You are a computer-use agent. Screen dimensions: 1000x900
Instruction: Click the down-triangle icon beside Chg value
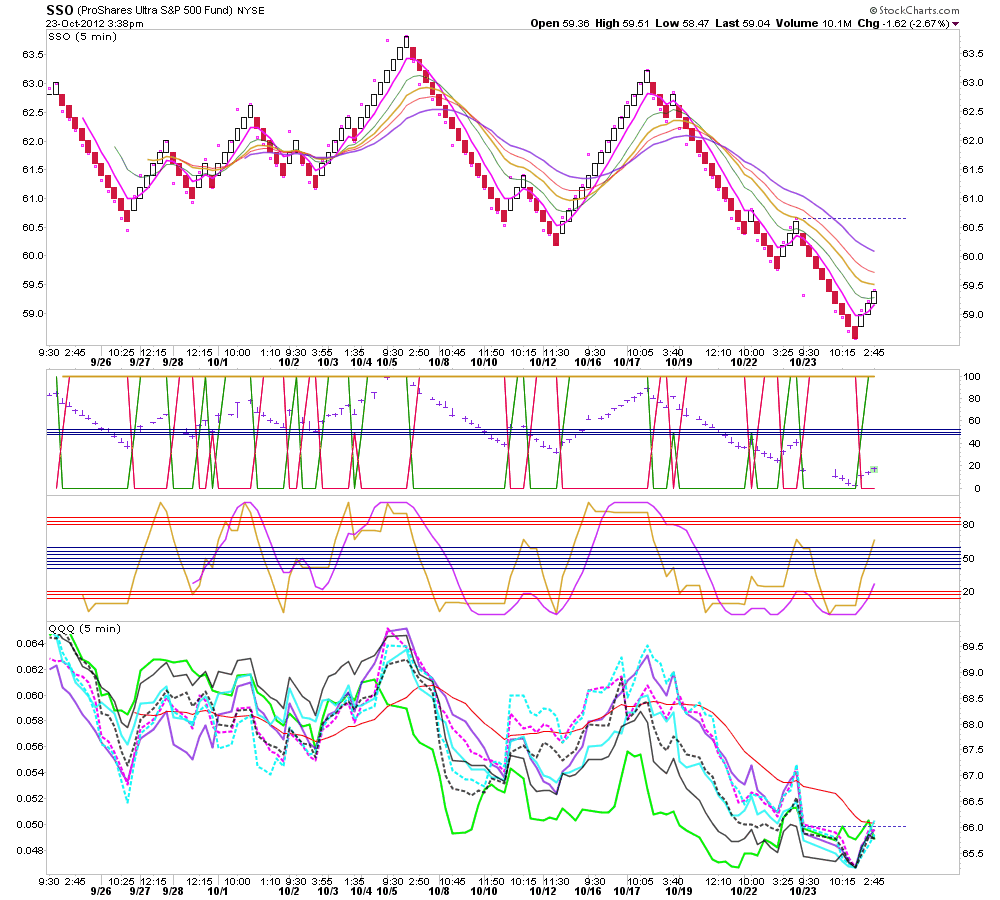[x=955, y=24]
